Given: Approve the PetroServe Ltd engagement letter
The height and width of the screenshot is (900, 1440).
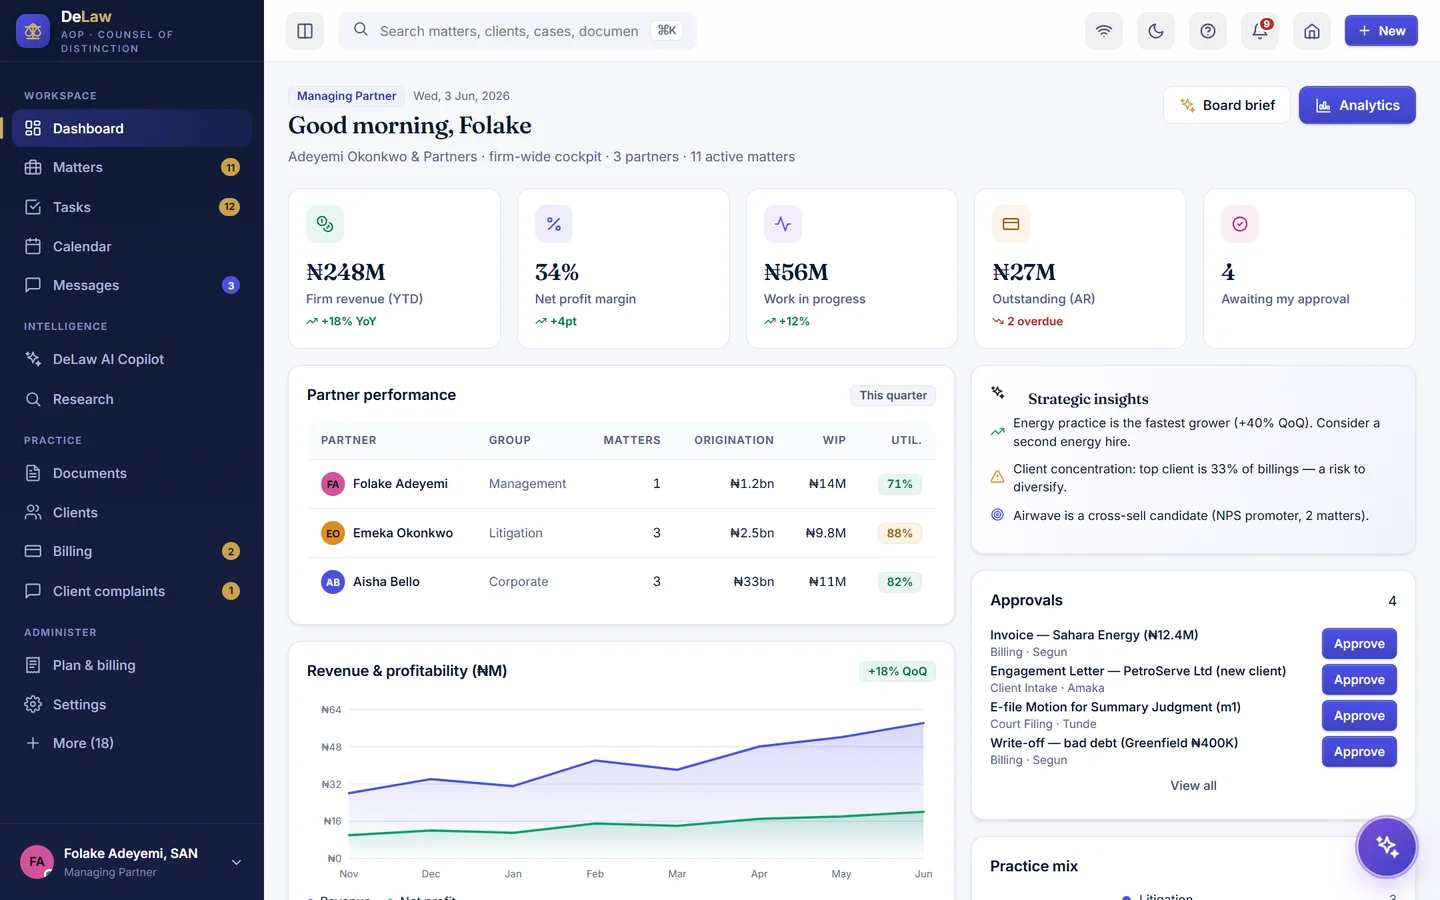Looking at the screenshot, I should pyautogui.click(x=1359, y=680).
